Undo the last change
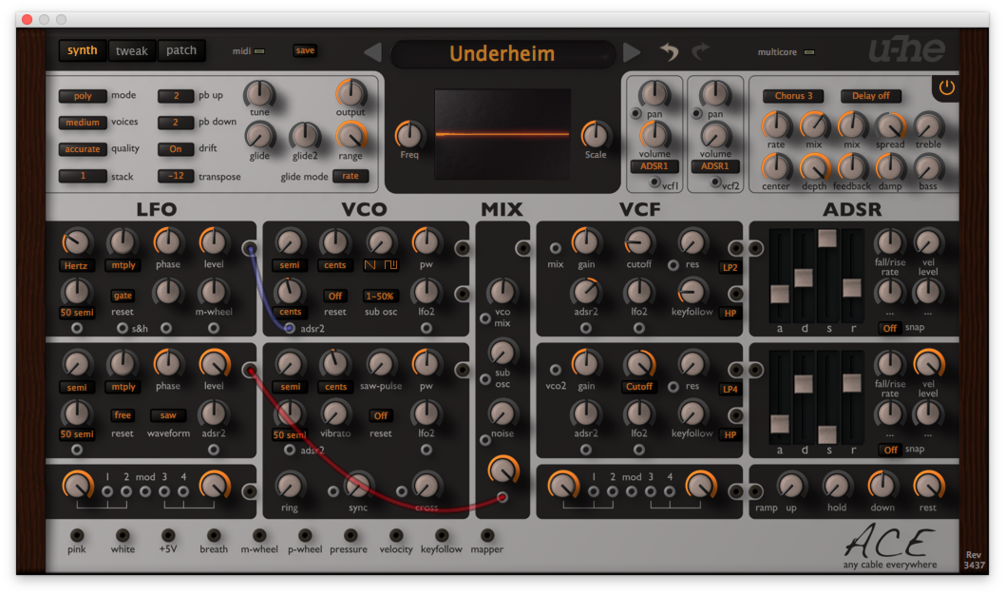 (669, 51)
